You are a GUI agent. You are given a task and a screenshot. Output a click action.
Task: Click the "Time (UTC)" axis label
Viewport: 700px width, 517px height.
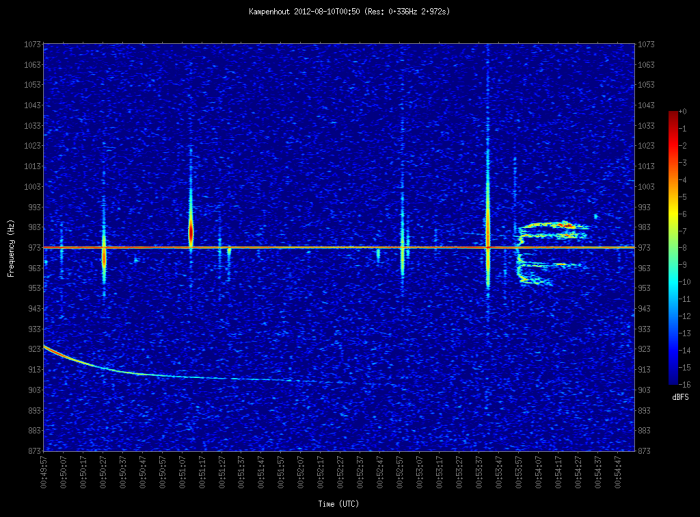pos(338,504)
